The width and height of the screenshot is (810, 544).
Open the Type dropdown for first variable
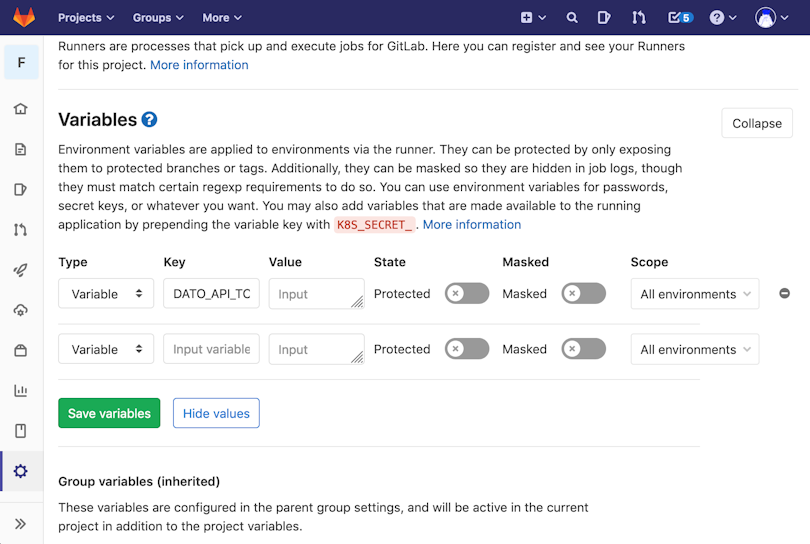click(106, 293)
